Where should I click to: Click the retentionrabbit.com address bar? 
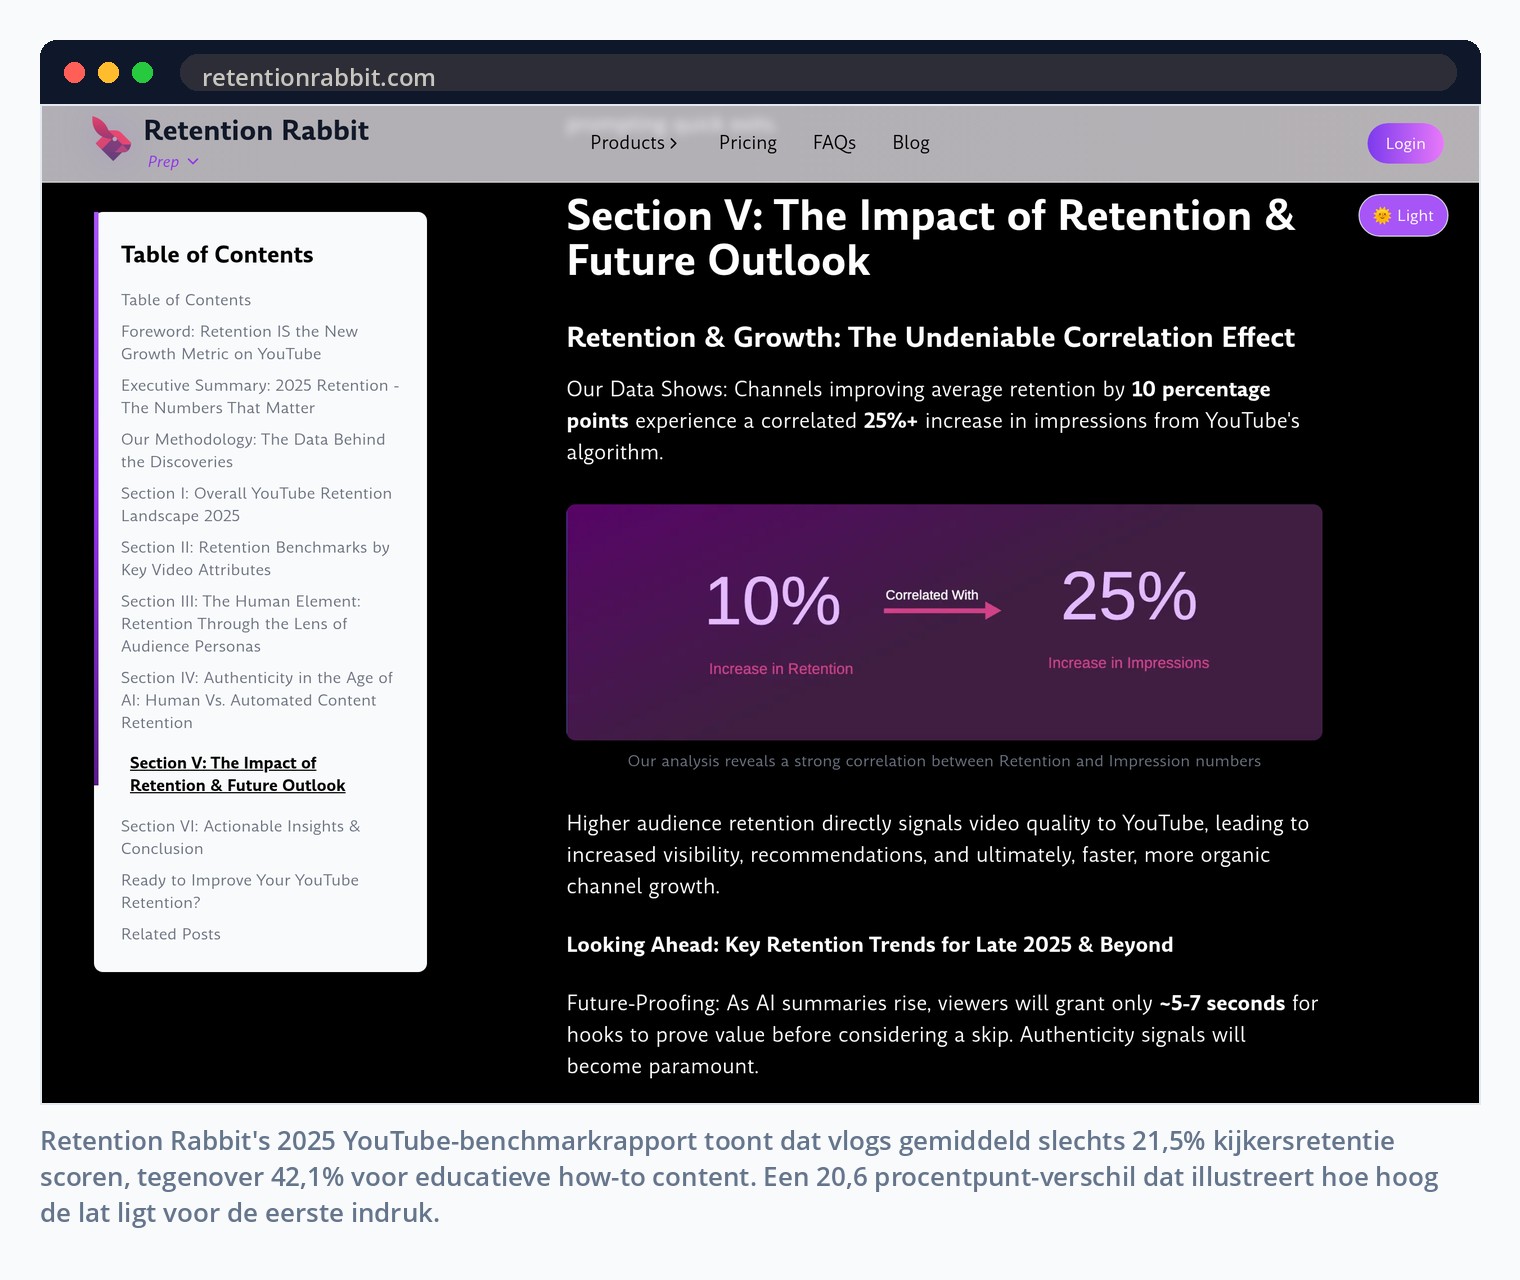[x=818, y=75]
